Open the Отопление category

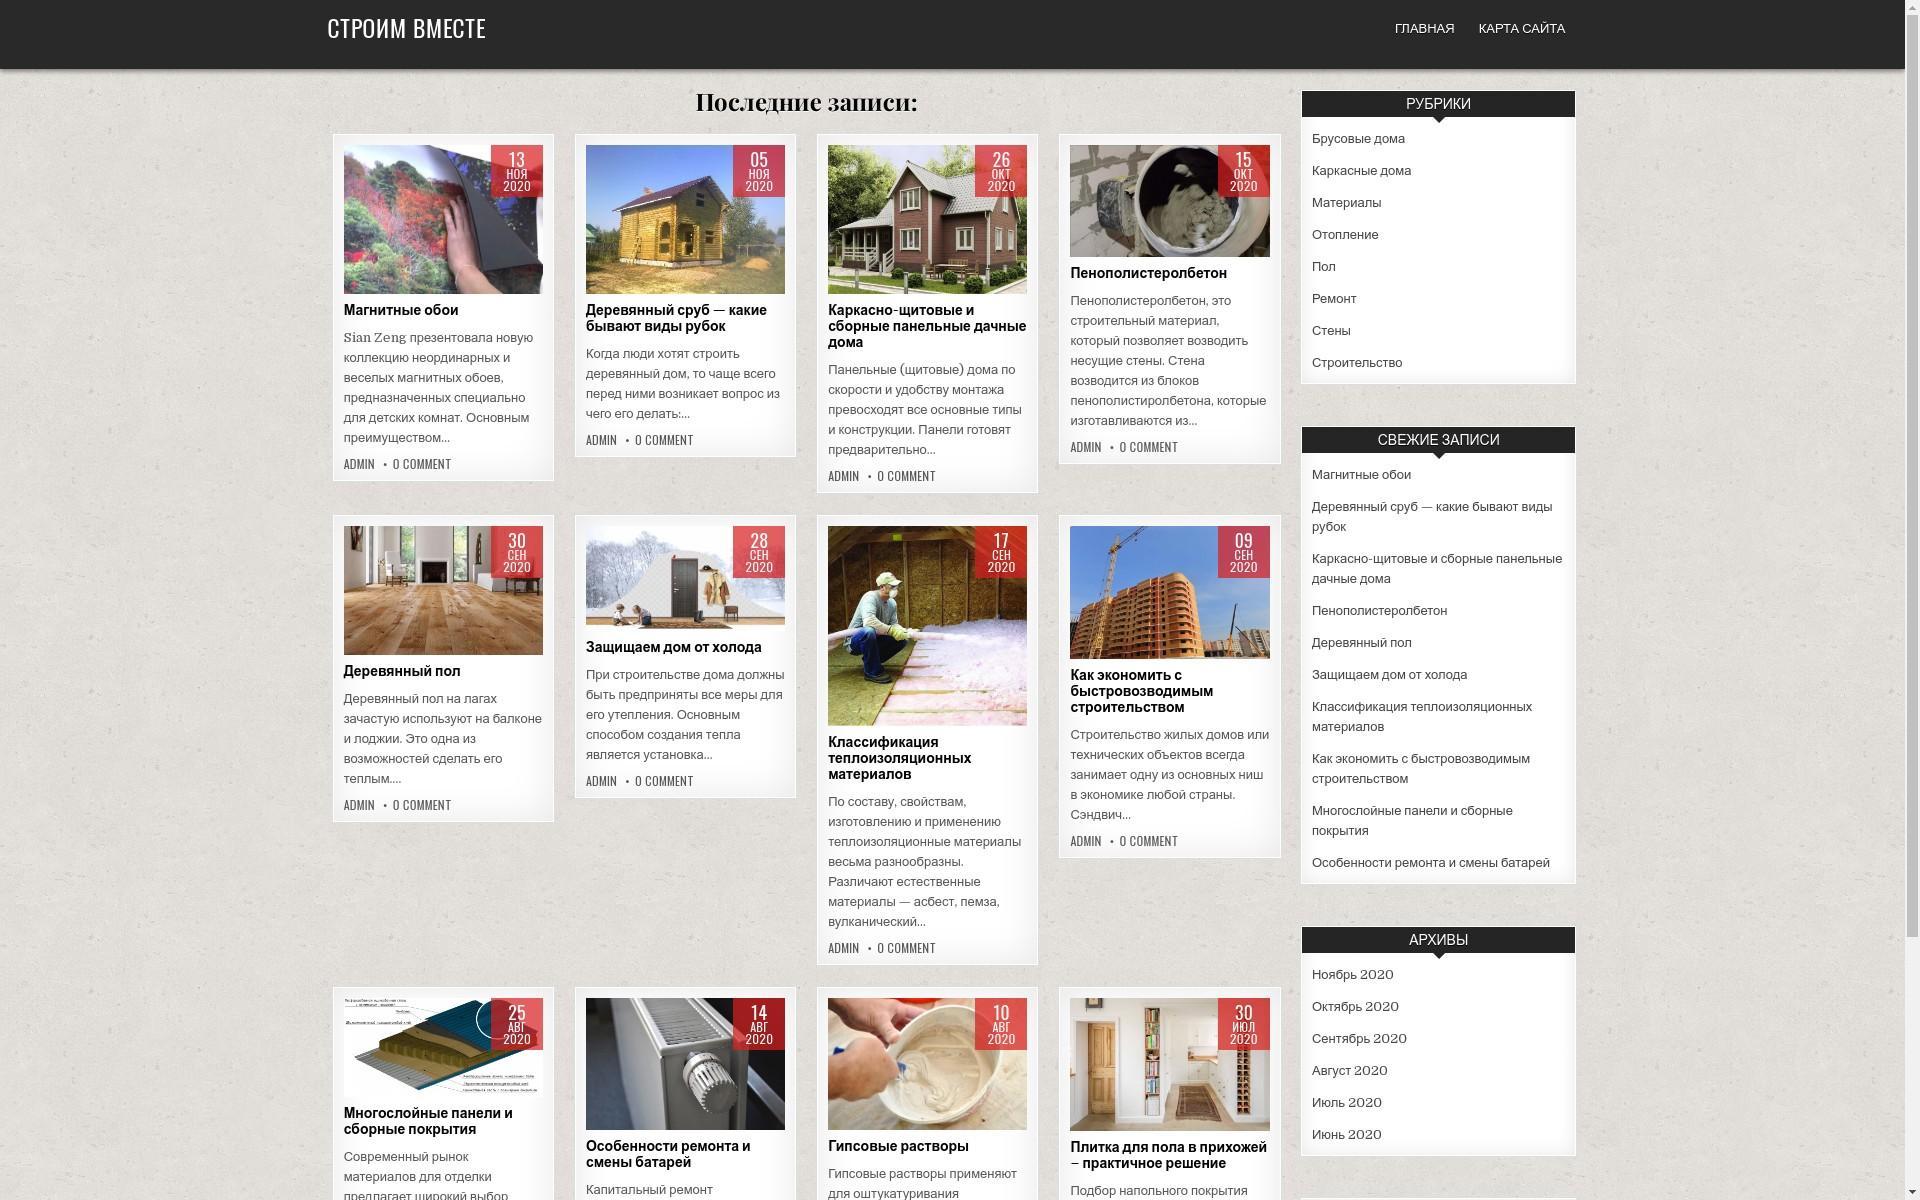(1345, 235)
